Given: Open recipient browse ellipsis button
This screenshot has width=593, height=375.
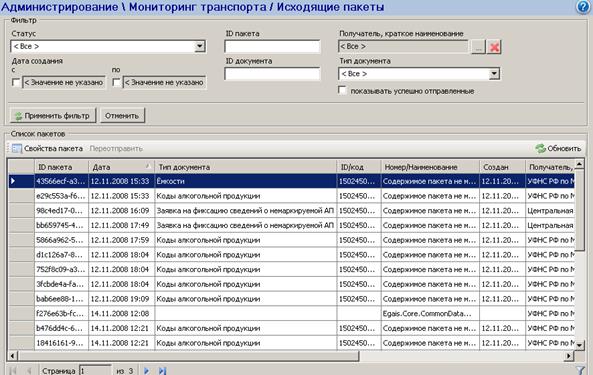Looking at the screenshot, I should coord(478,47).
